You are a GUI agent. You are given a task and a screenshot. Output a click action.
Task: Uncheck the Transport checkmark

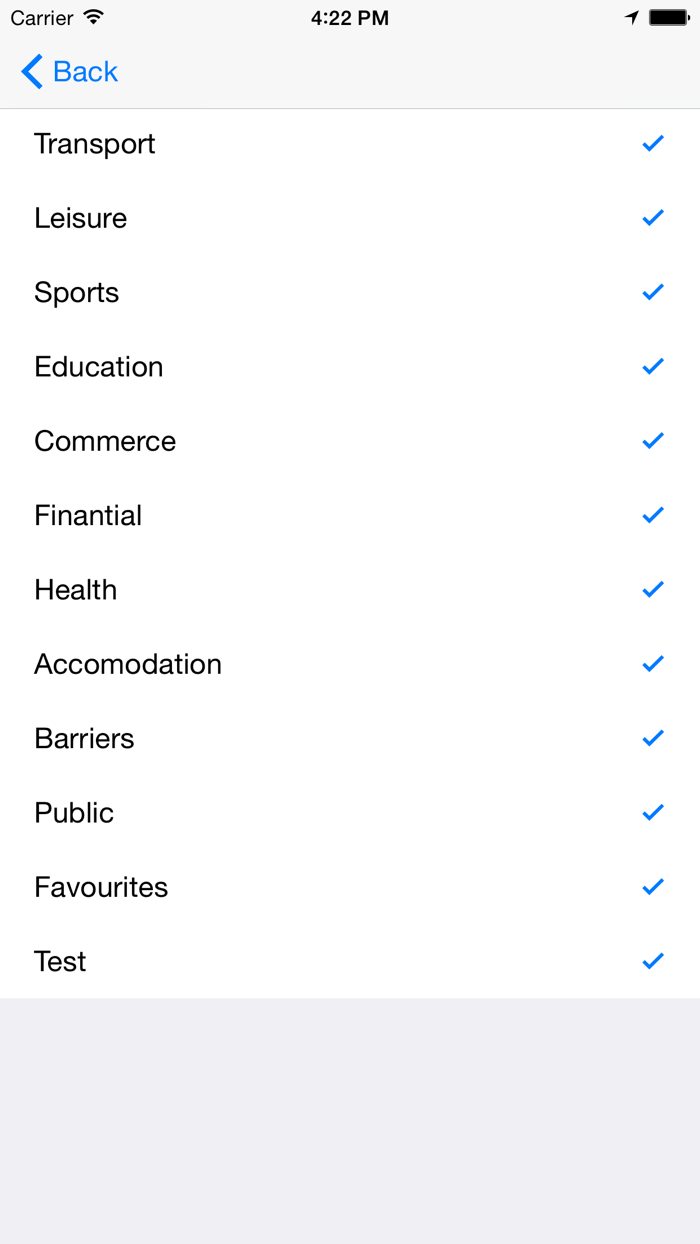[653, 144]
